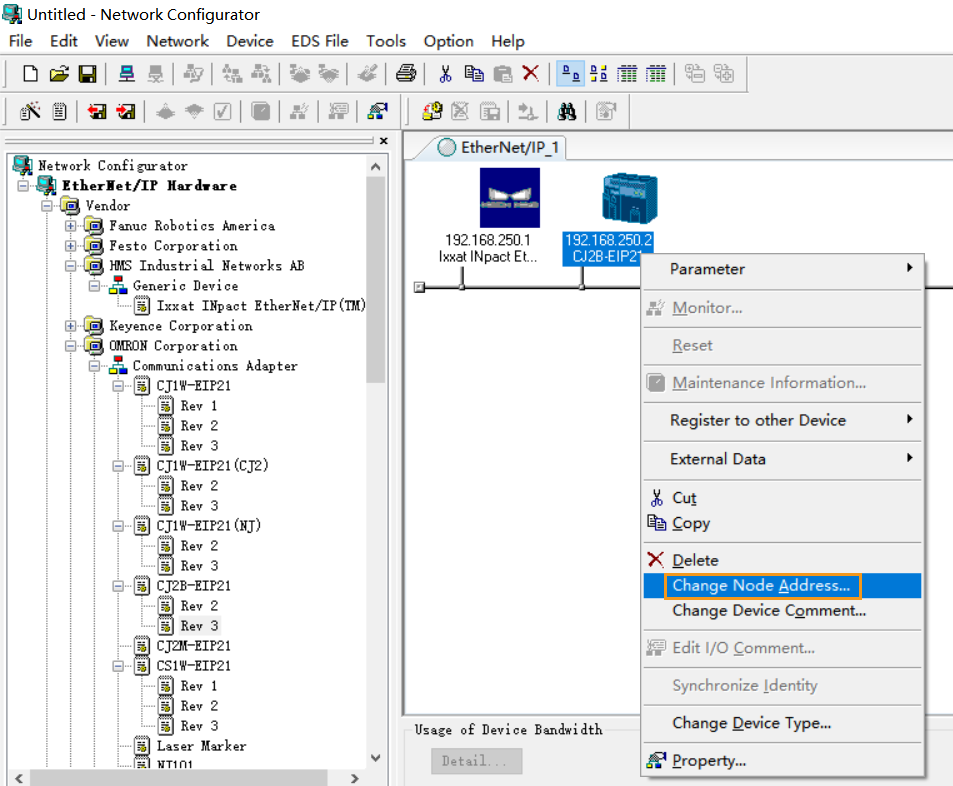Select the Find device binoculars icon
Screen dimensions: 953x786
(x=567, y=111)
